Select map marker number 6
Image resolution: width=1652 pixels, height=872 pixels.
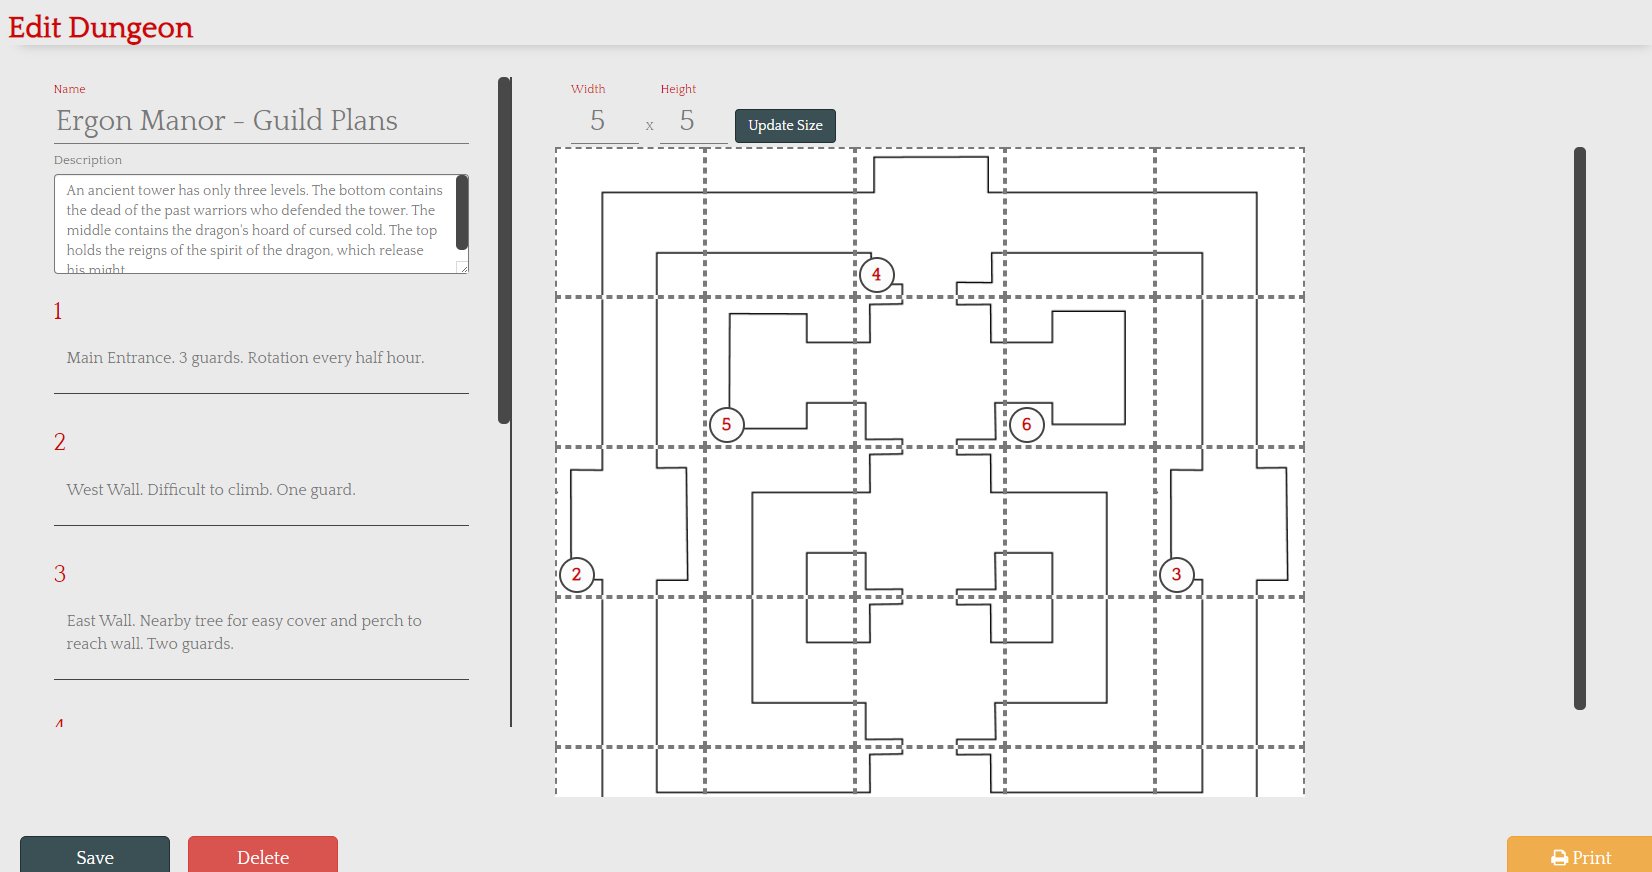1026,424
